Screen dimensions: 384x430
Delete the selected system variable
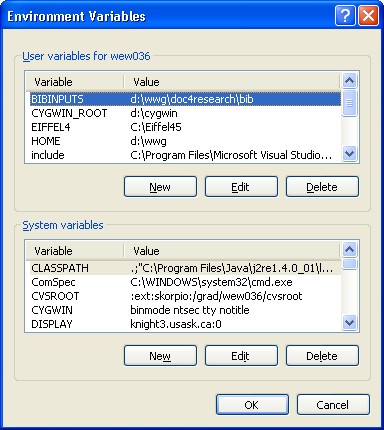click(x=322, y=356)
